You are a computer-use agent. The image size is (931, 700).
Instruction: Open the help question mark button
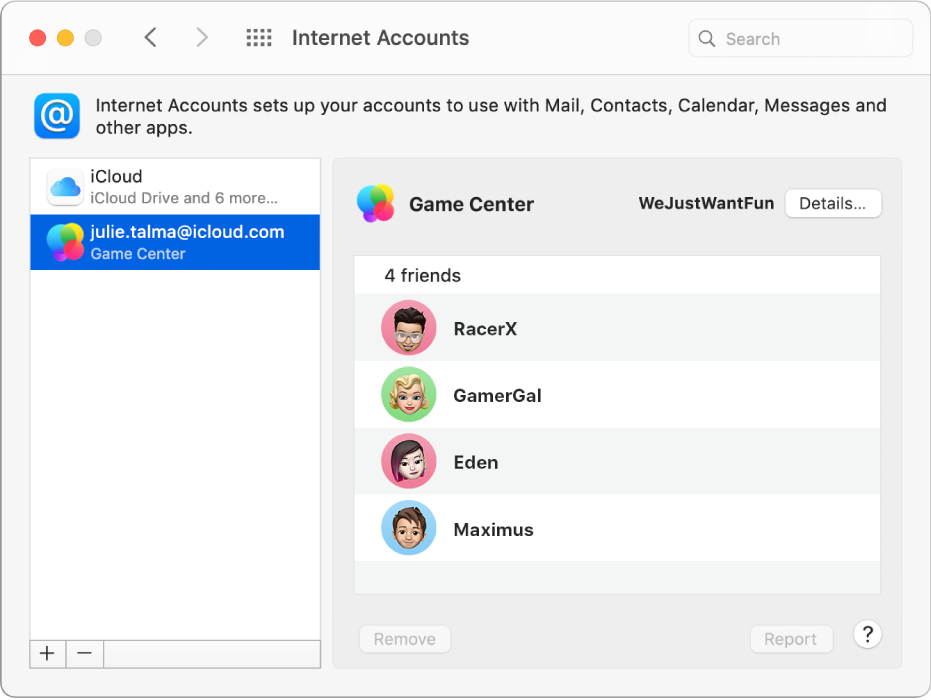[867, 634]
